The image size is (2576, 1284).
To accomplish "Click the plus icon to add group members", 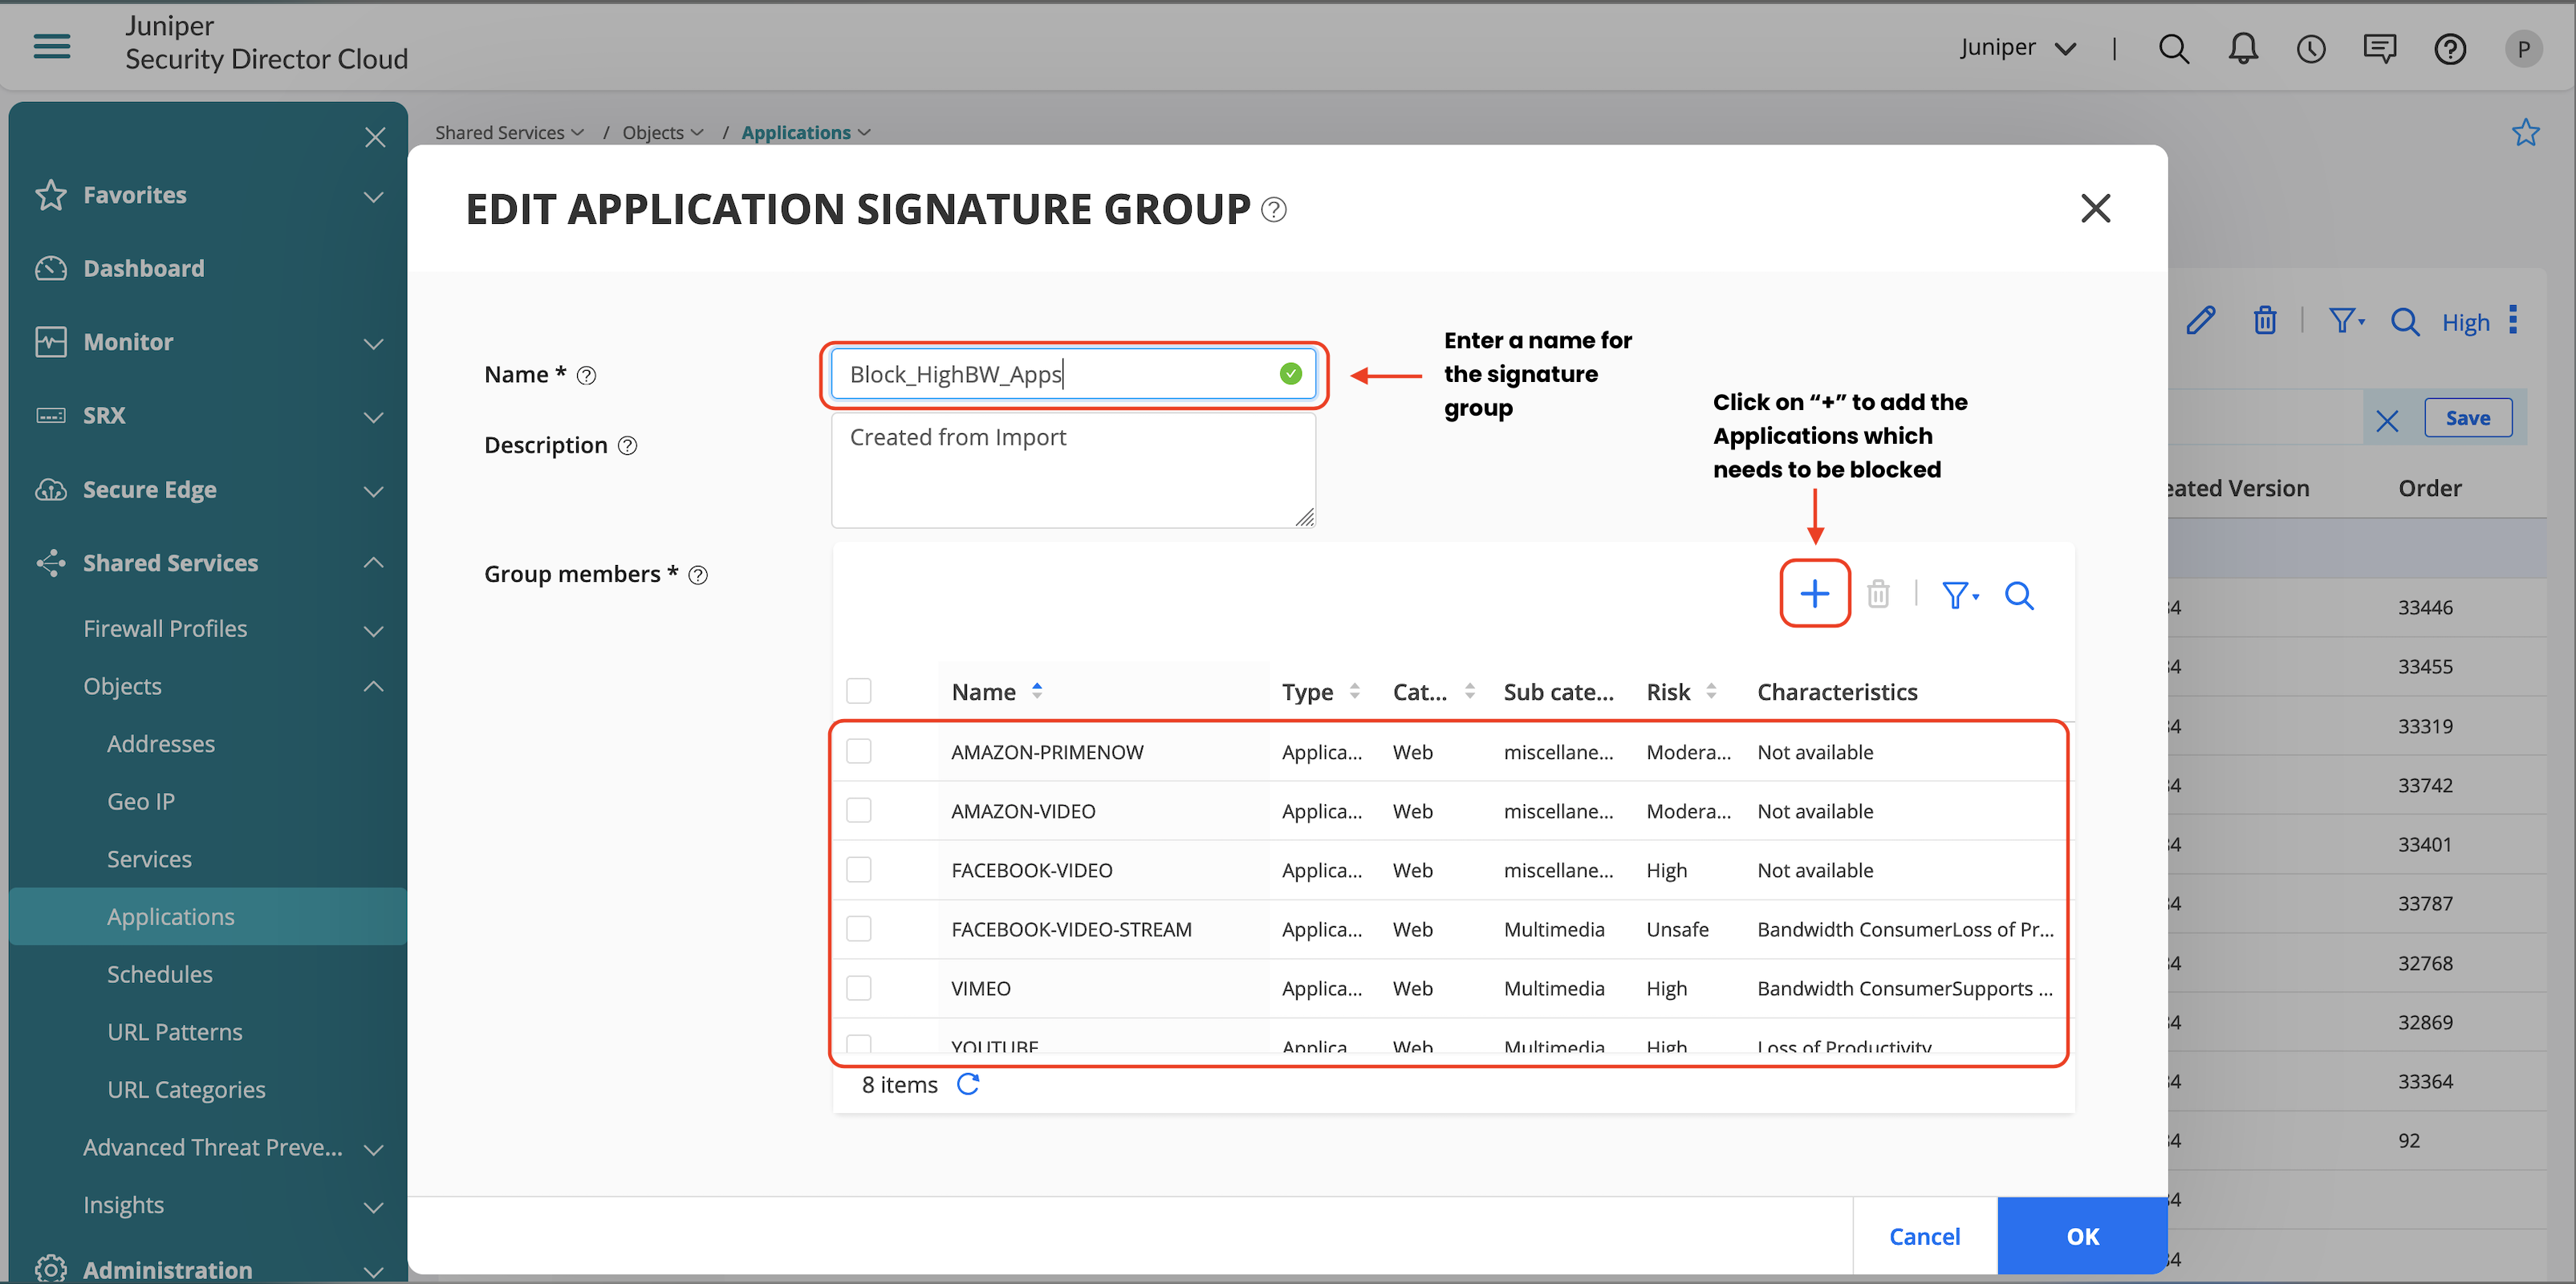I will pos(1814,594).
